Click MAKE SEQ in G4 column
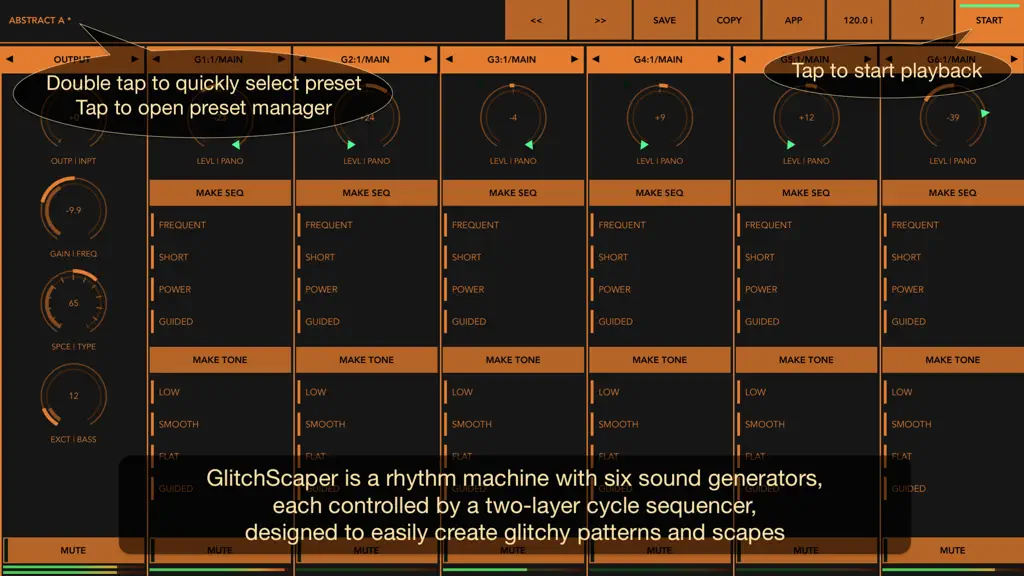Viewport: 1024px width, 576px height. [660, 193]
